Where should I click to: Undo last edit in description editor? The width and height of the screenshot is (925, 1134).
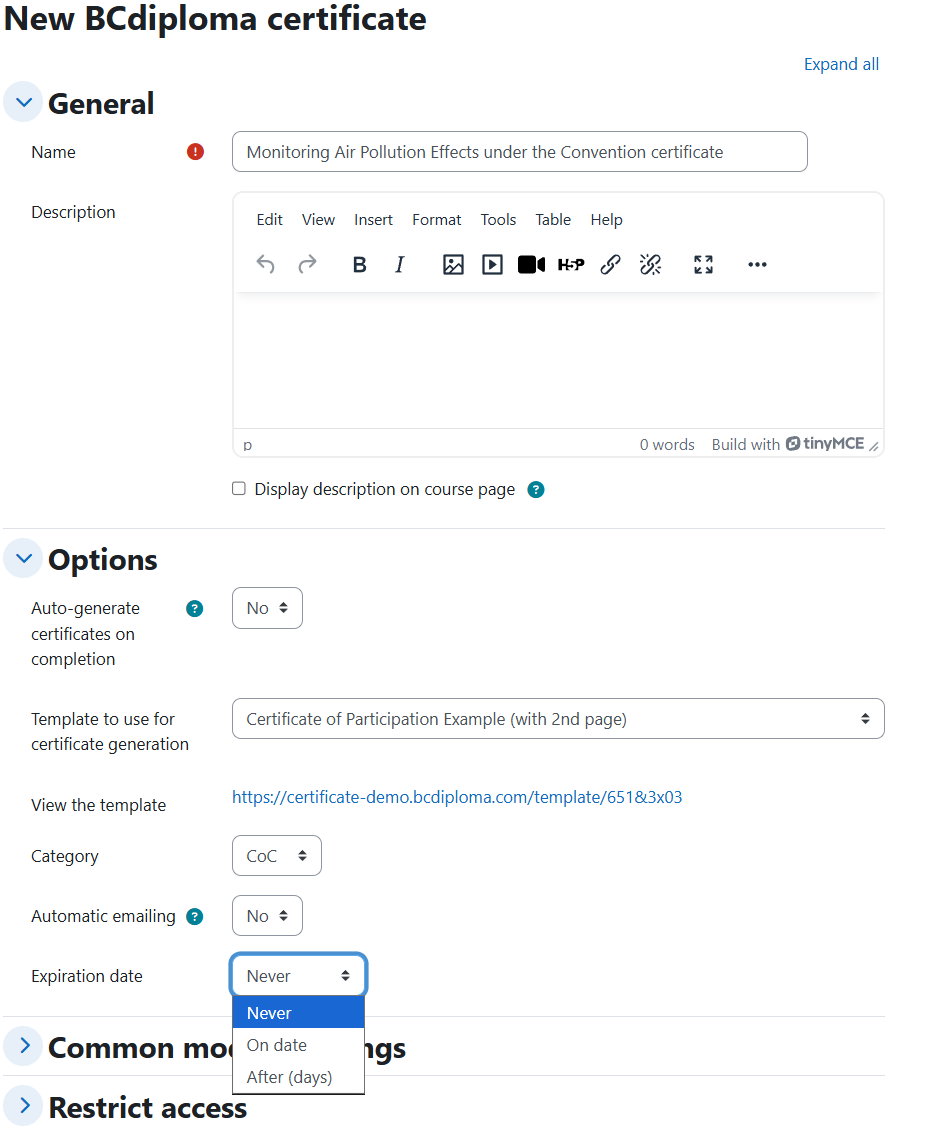265,265
